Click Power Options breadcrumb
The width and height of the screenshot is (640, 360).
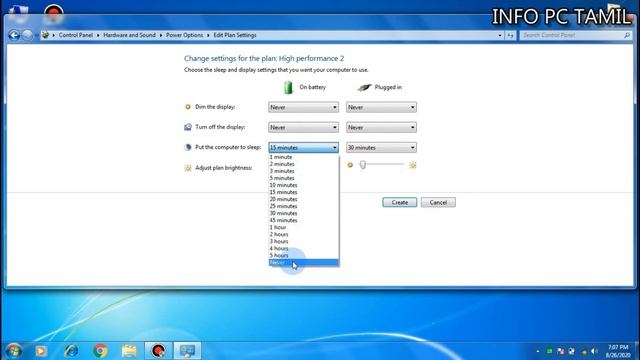(184, 36)
